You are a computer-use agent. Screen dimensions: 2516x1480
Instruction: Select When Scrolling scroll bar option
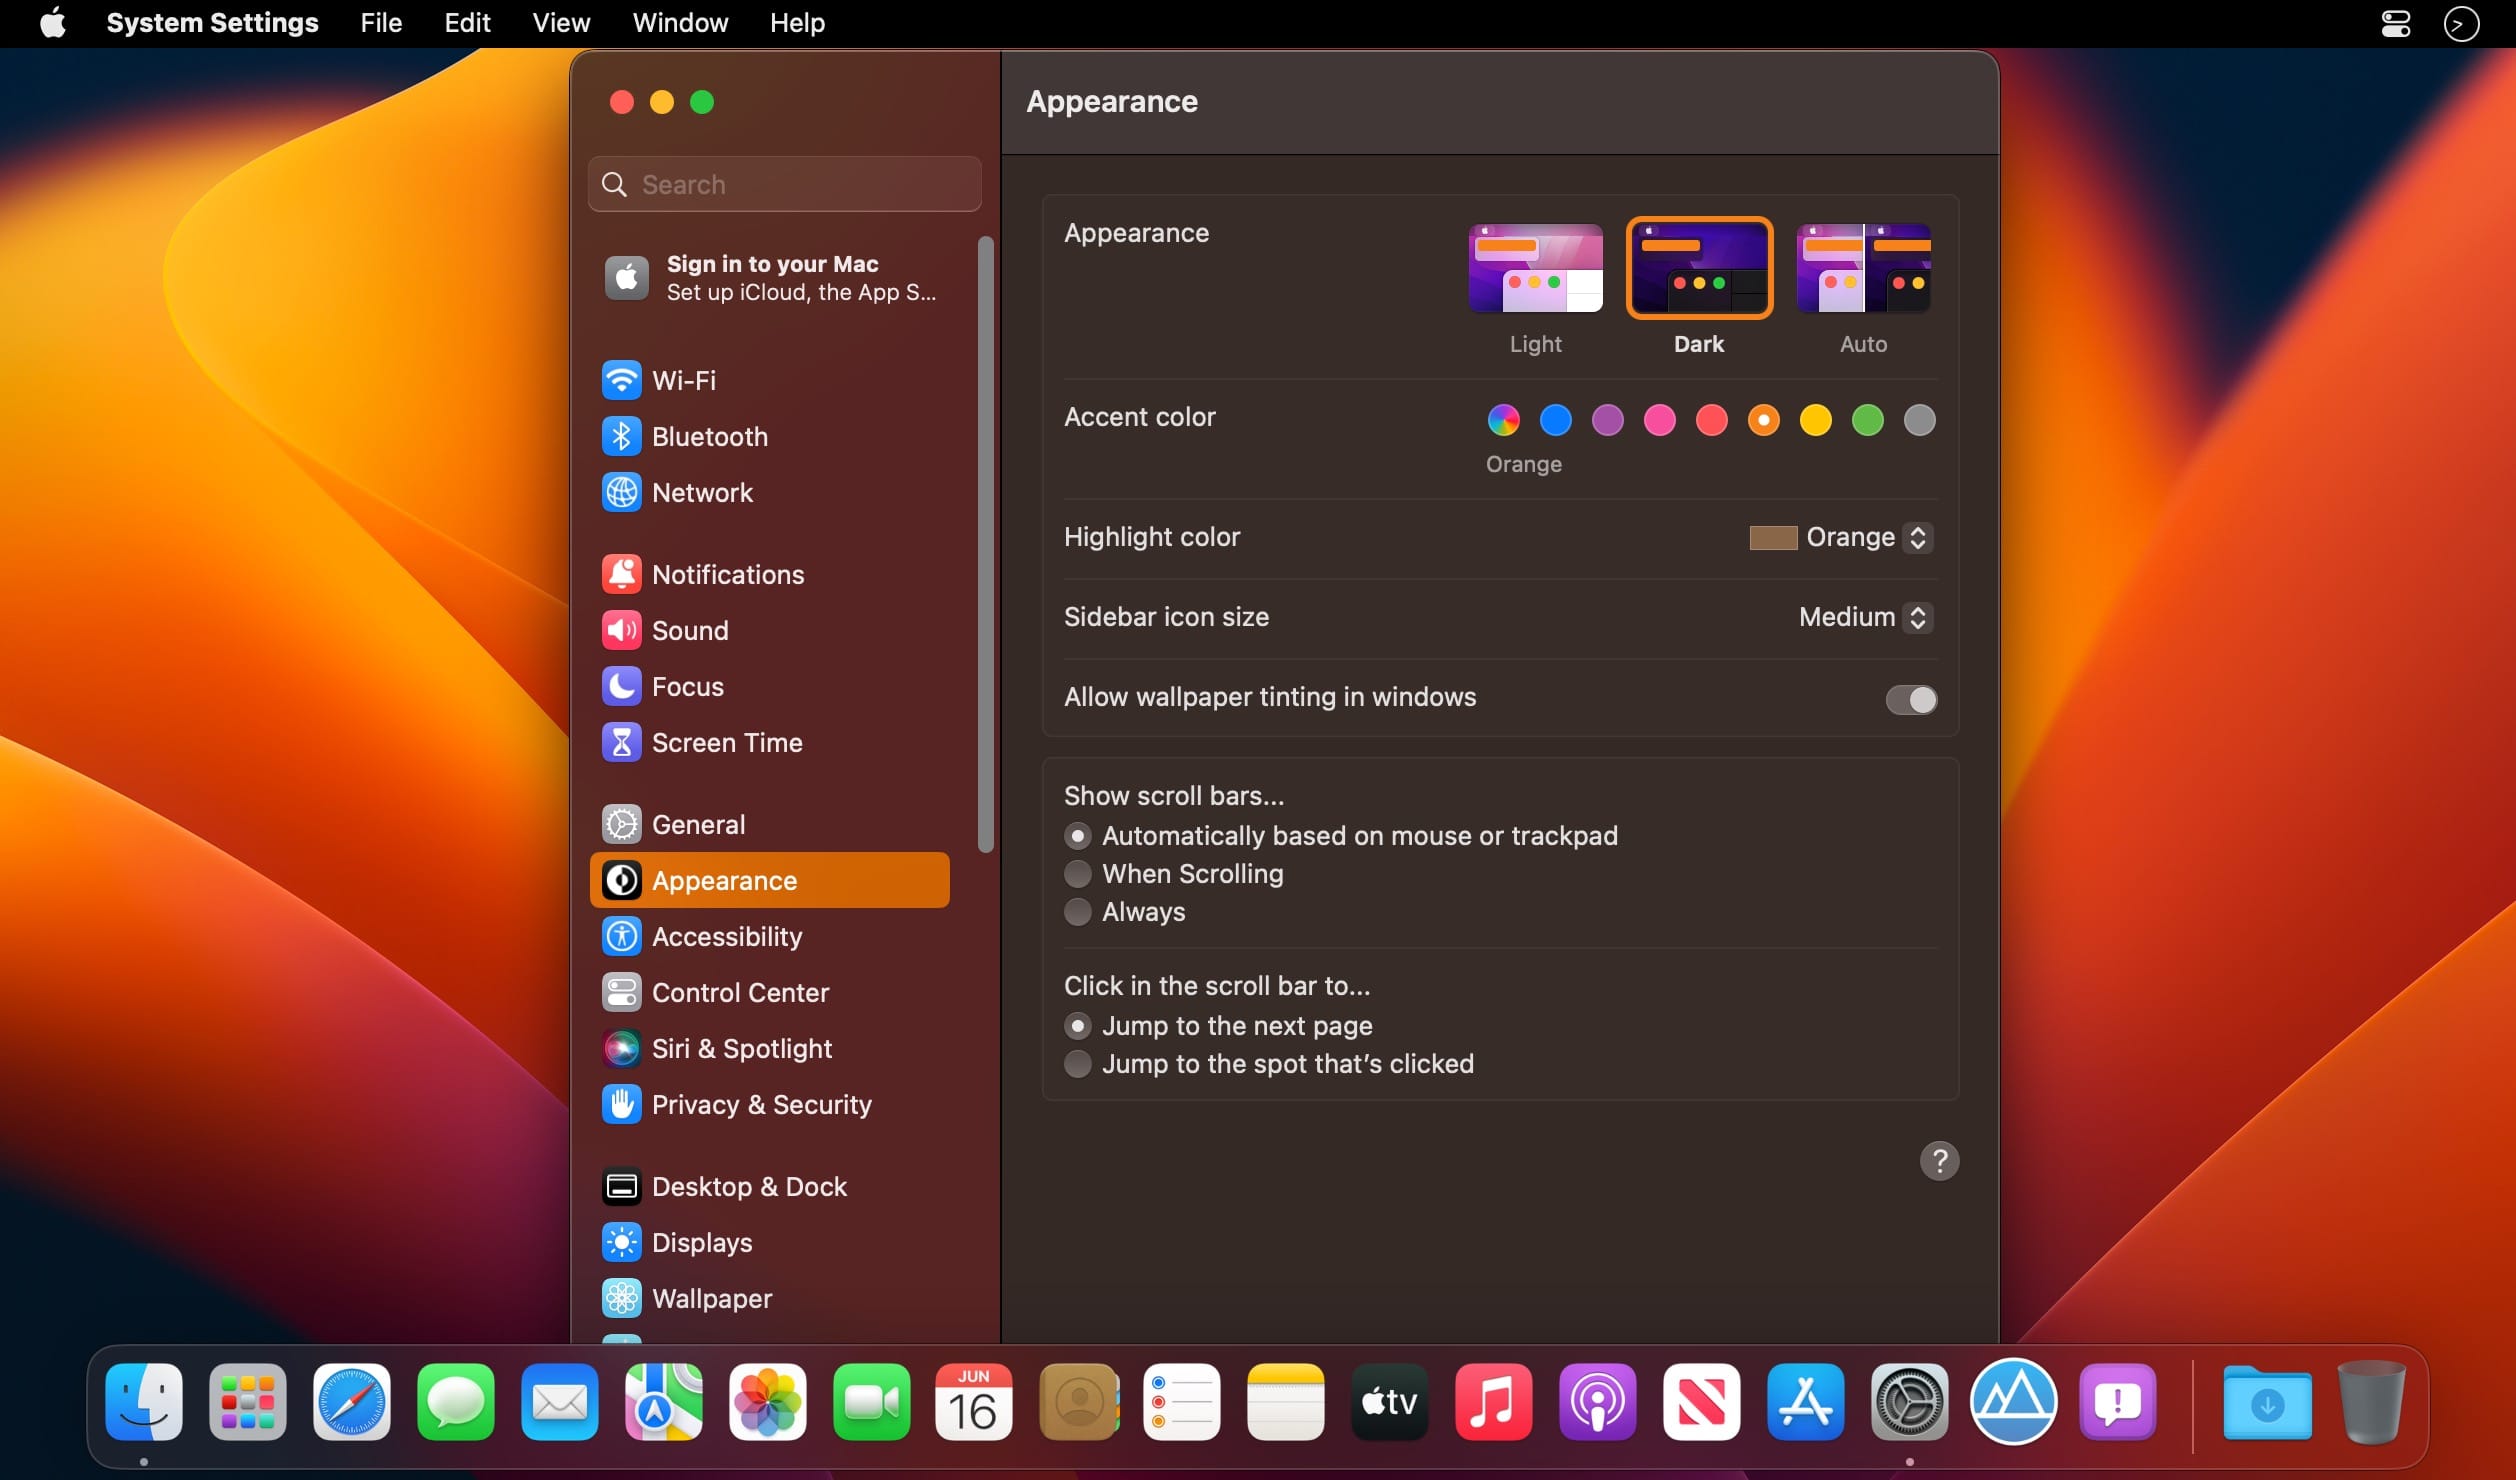tap(1077, 872)
